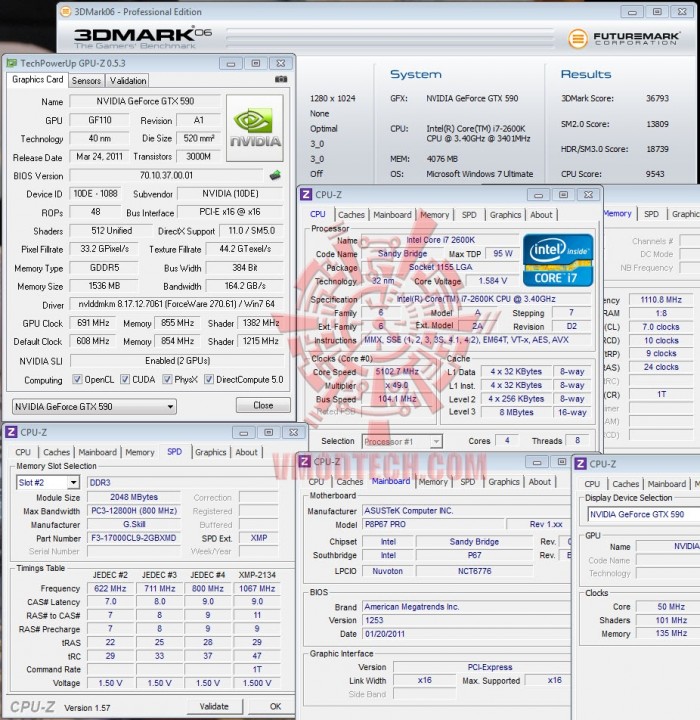Minimize the processor CPU-Z window

tap(538, 195)
